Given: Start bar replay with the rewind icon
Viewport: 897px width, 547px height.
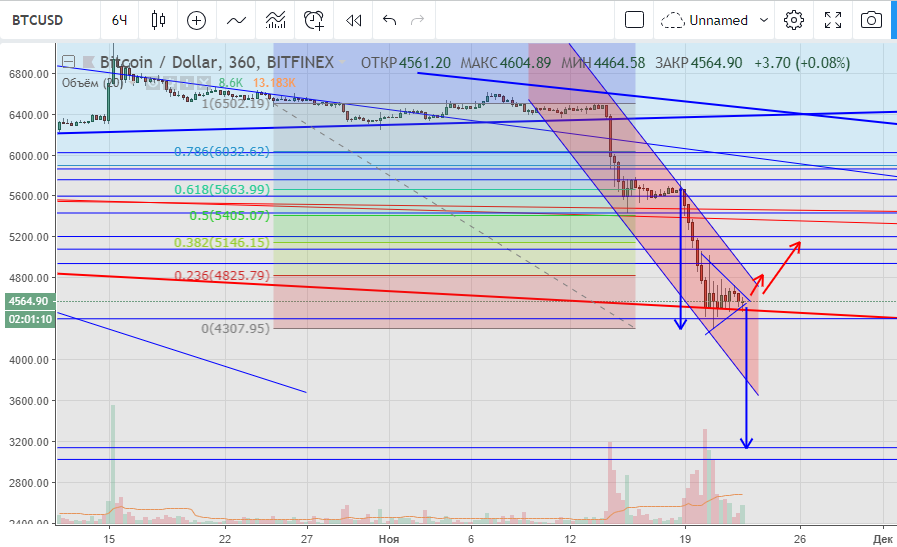Looking at the screenshot, I should 353,20.
